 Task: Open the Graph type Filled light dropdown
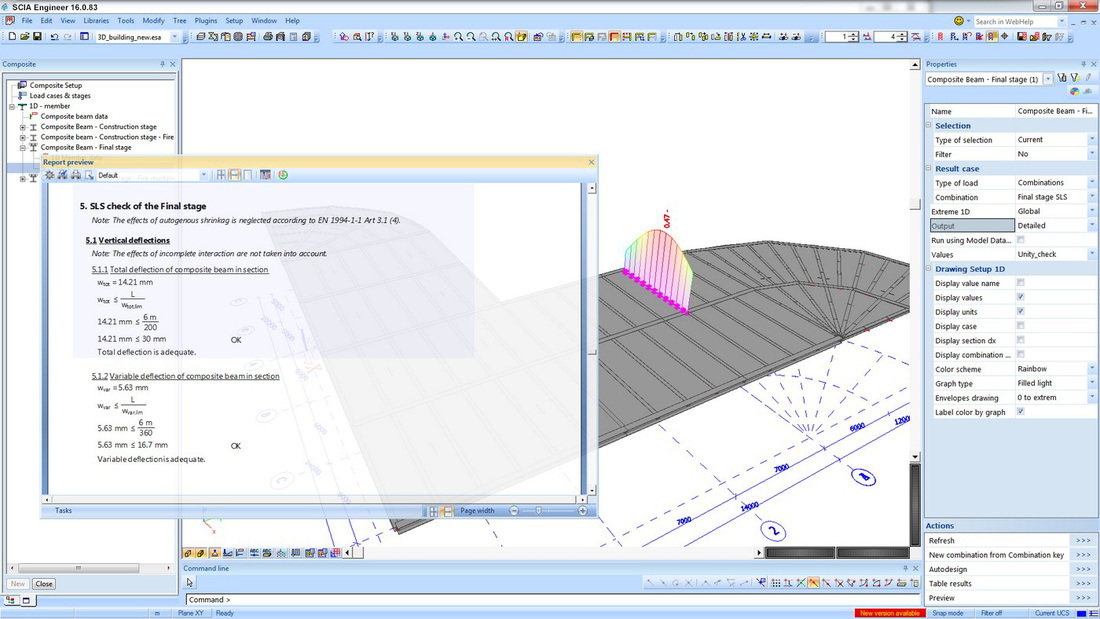coord(1092,383)
